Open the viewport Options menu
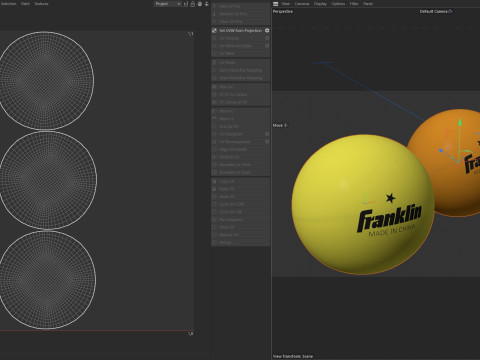 point(338,4)
